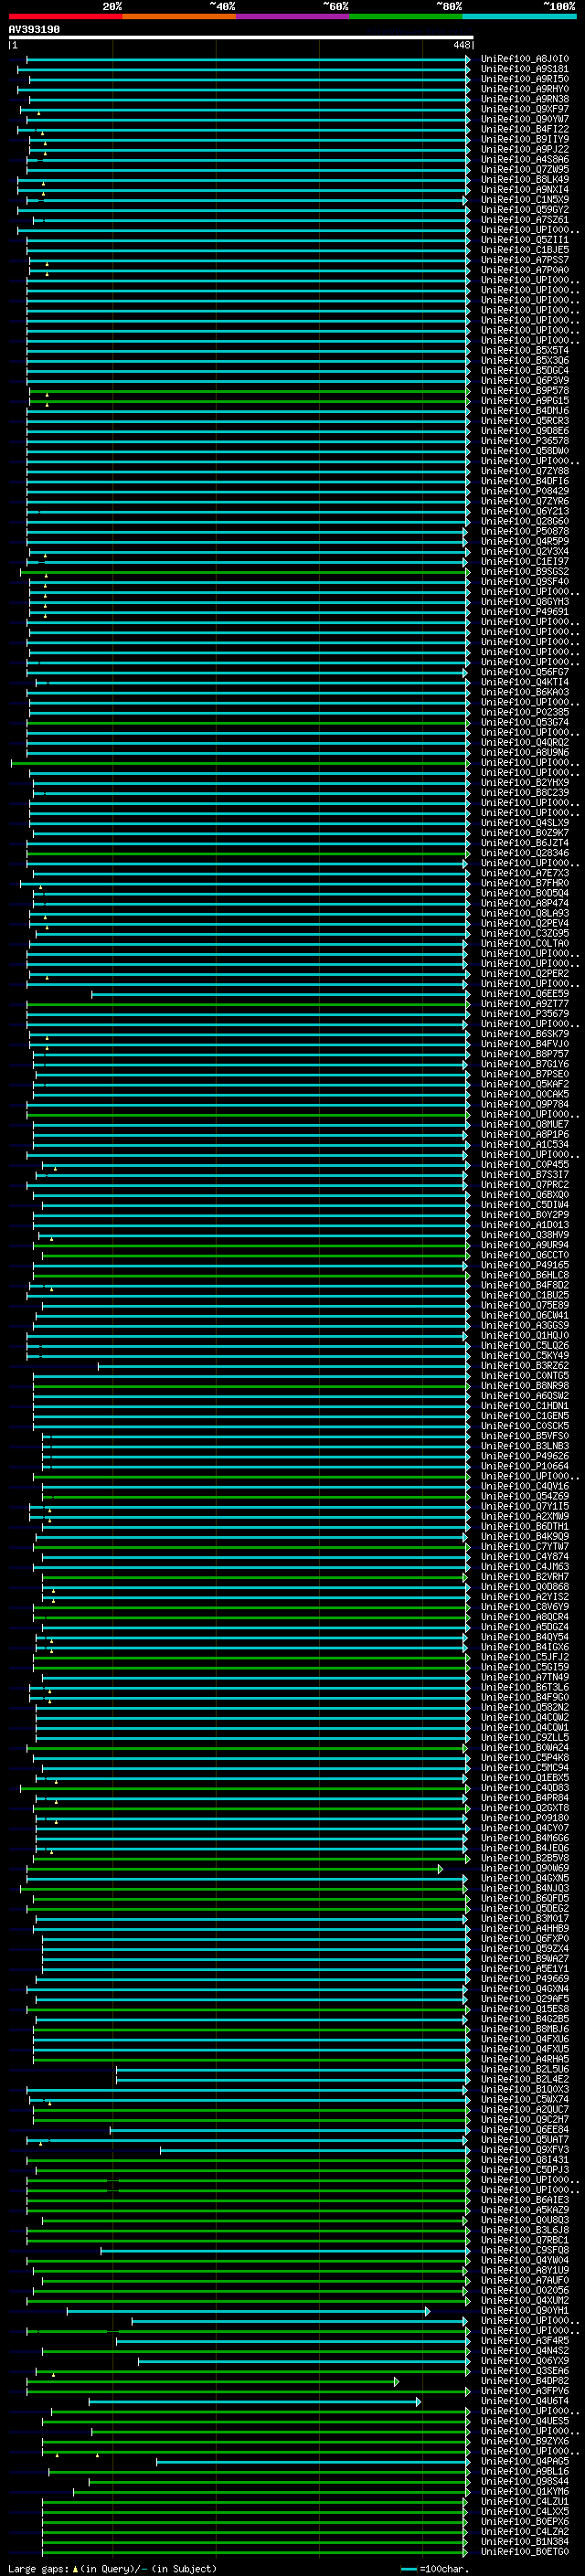Click the white query sequence bar

click(240, 38)
